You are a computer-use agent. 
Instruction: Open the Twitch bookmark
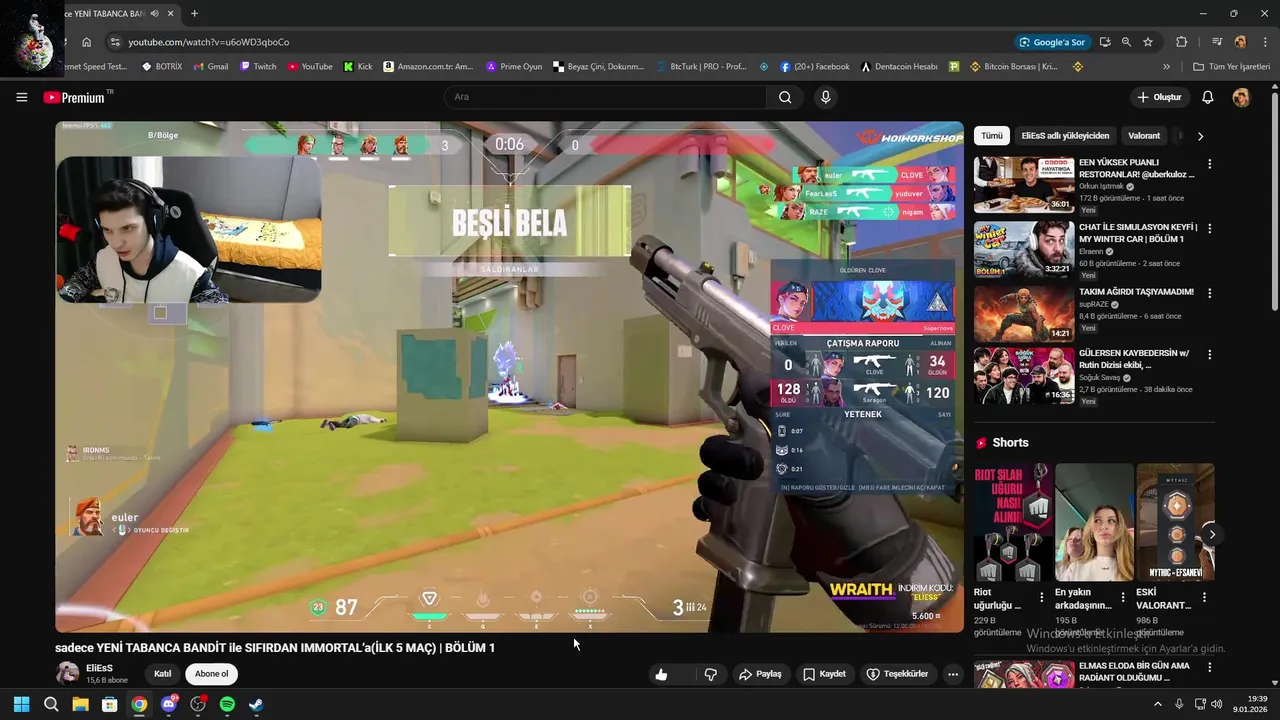pos(258,67)
